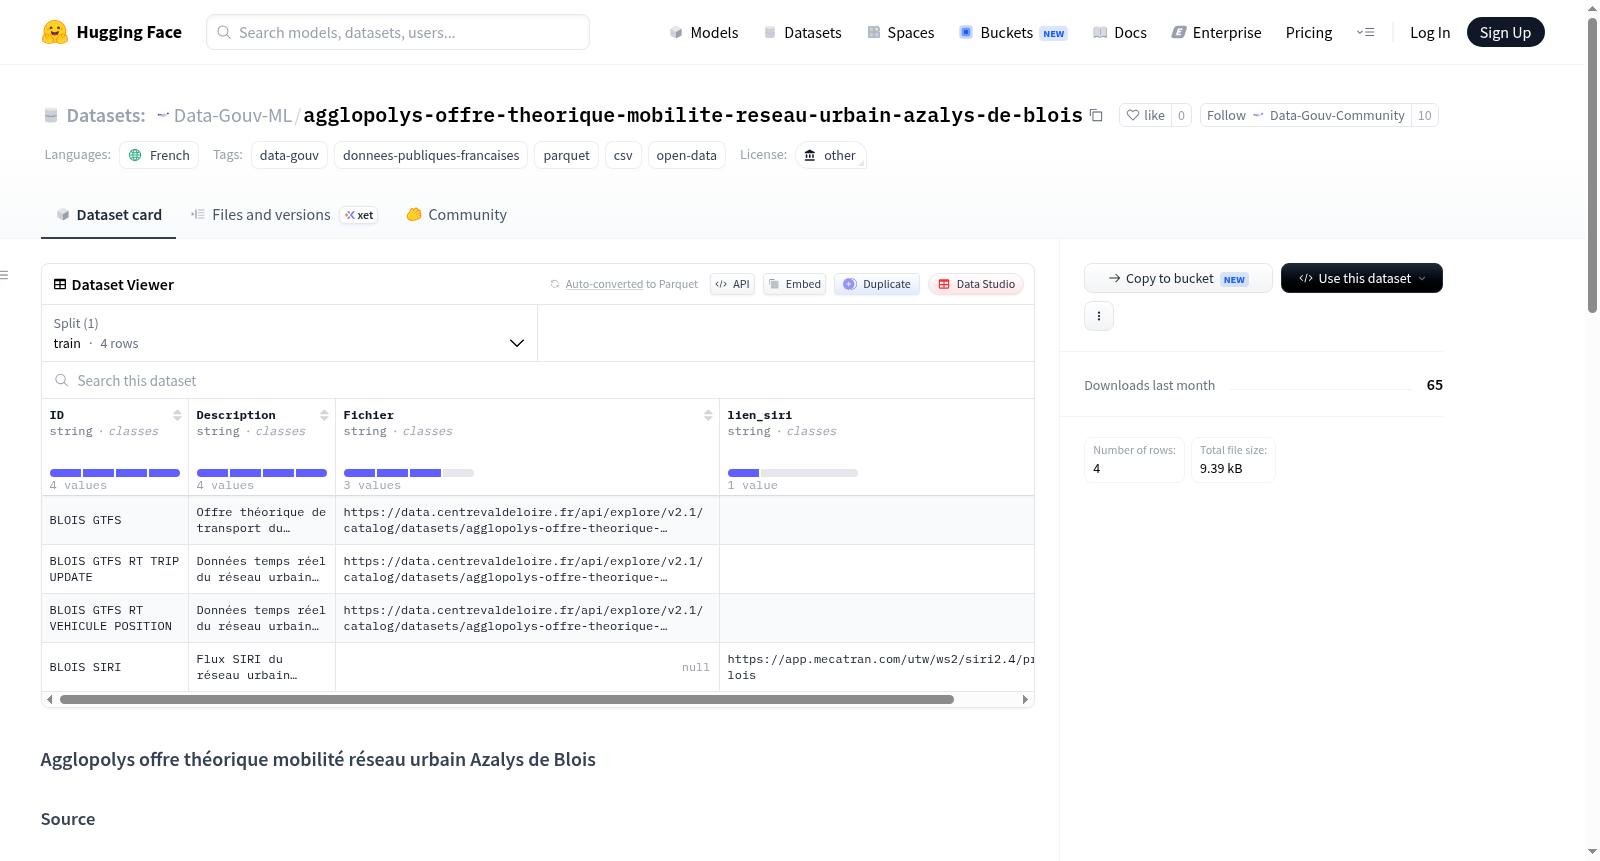Duplicate this dataset
The image size is (1600, 861).
(877, 284)
